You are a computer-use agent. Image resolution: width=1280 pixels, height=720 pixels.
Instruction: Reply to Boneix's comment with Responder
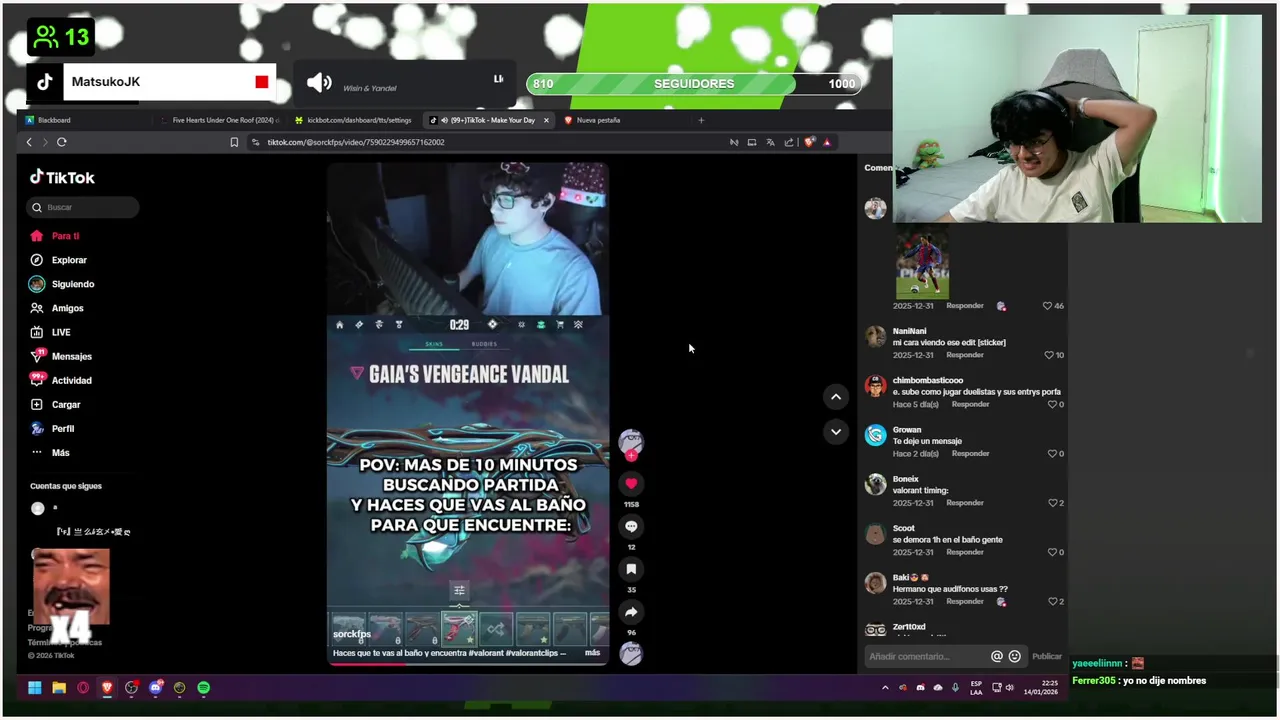click(x=965, y=503)
